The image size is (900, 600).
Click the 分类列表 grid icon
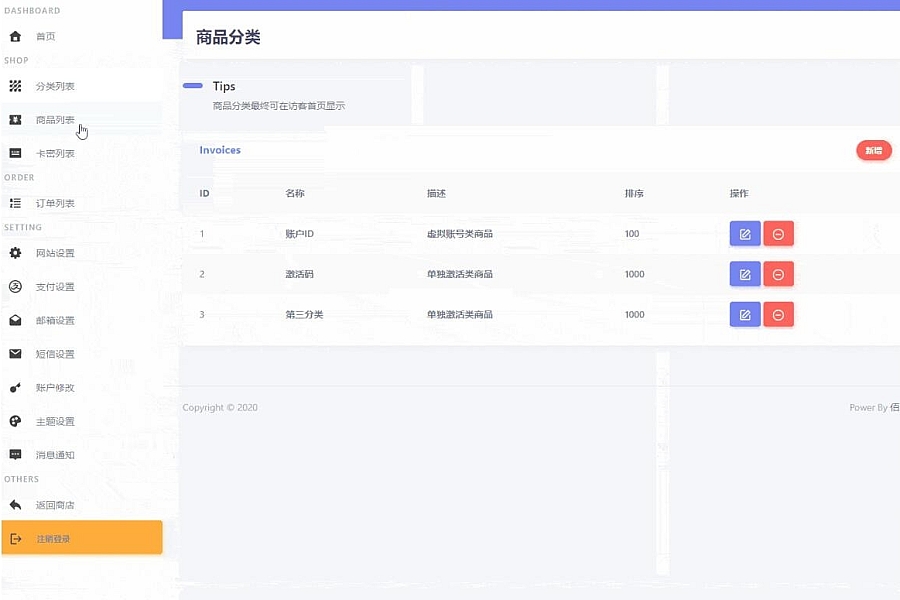coord(15,86)
